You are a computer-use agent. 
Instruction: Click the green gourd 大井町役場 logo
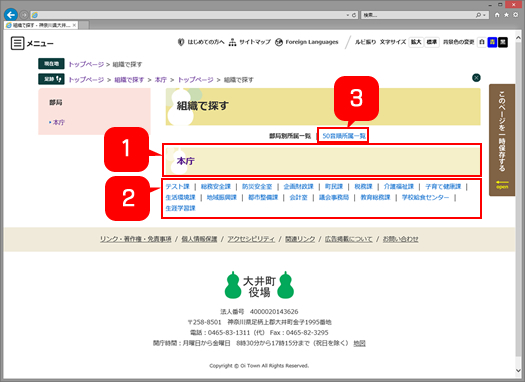coord(259,286)
